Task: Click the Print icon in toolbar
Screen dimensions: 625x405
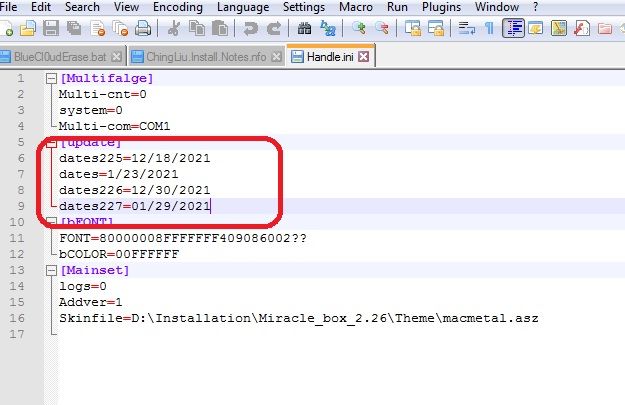Action: tap(143, 30)
